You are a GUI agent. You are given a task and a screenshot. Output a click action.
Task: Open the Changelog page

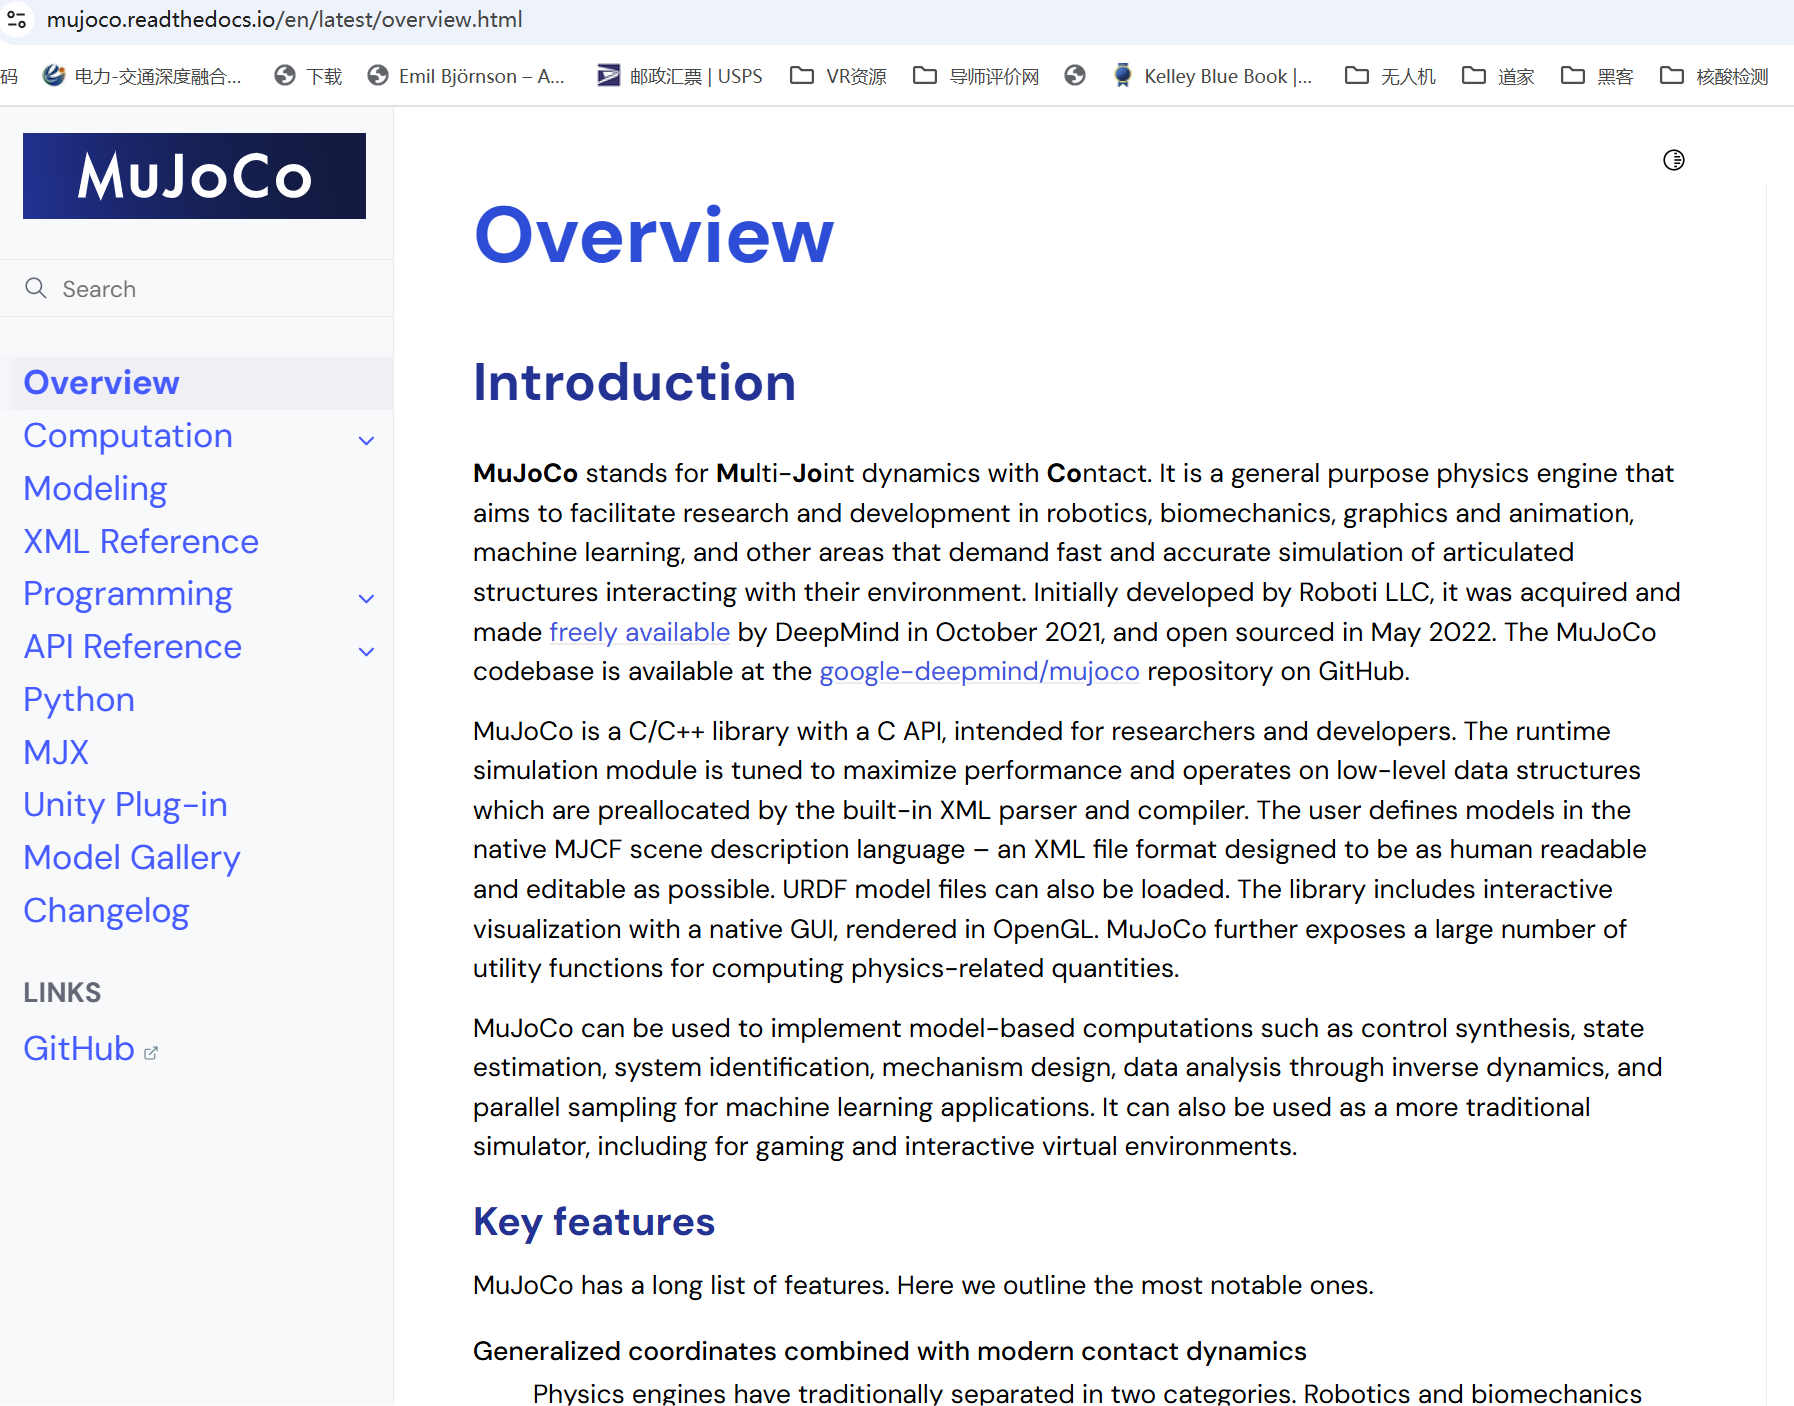pos(106,911)
